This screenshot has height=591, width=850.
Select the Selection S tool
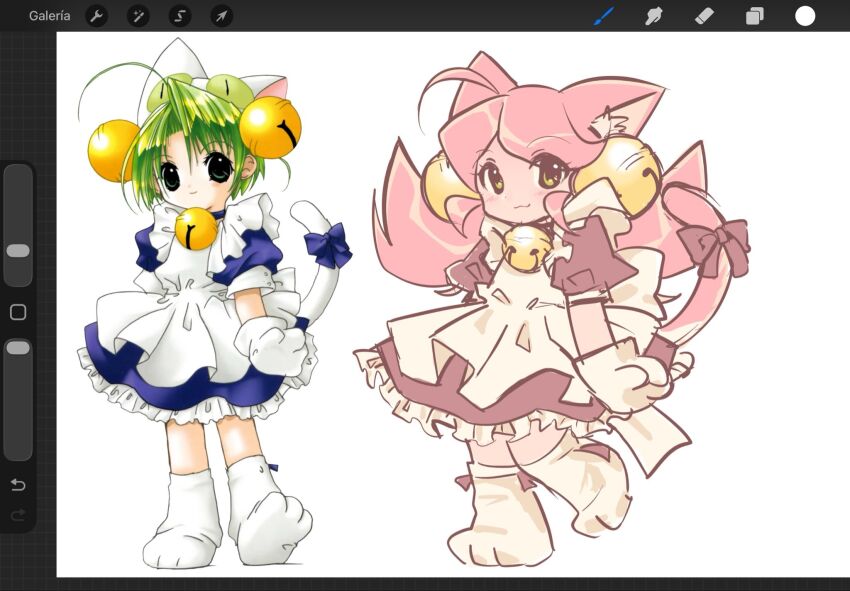[x=180, y=16]
